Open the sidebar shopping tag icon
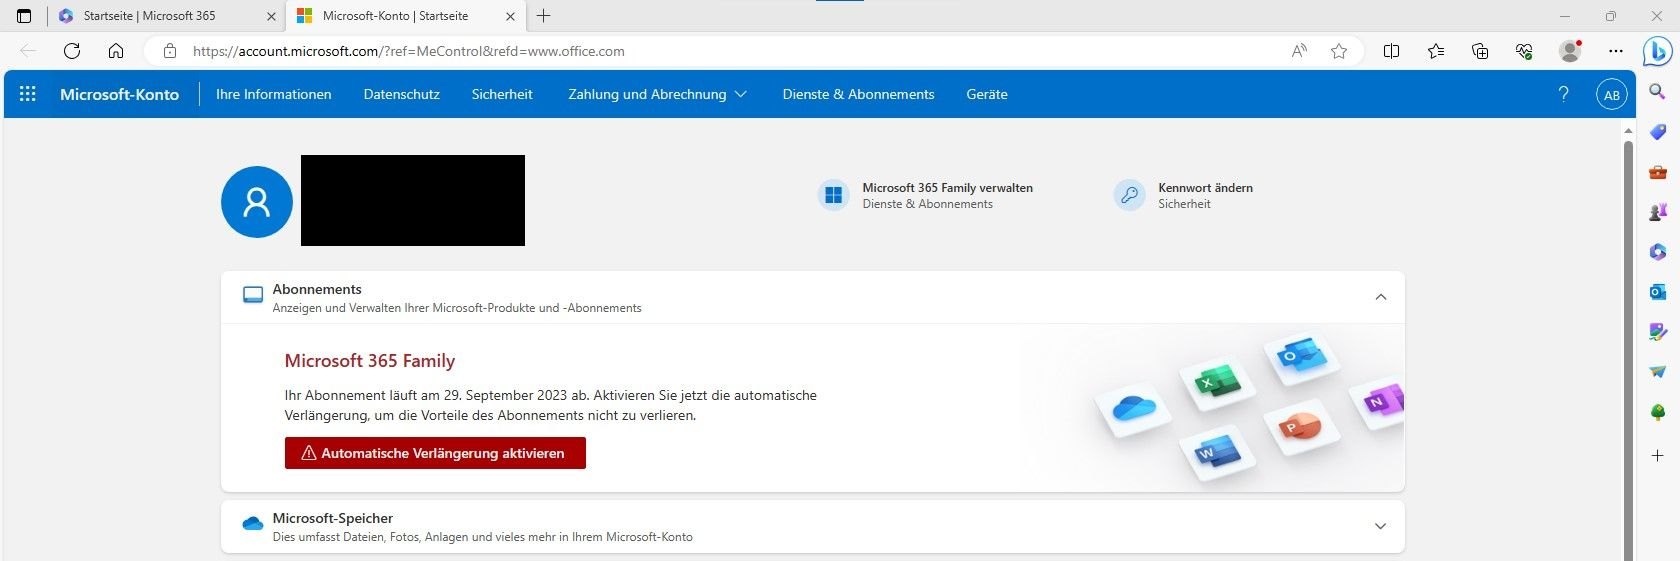 (x=1657, y=132)
